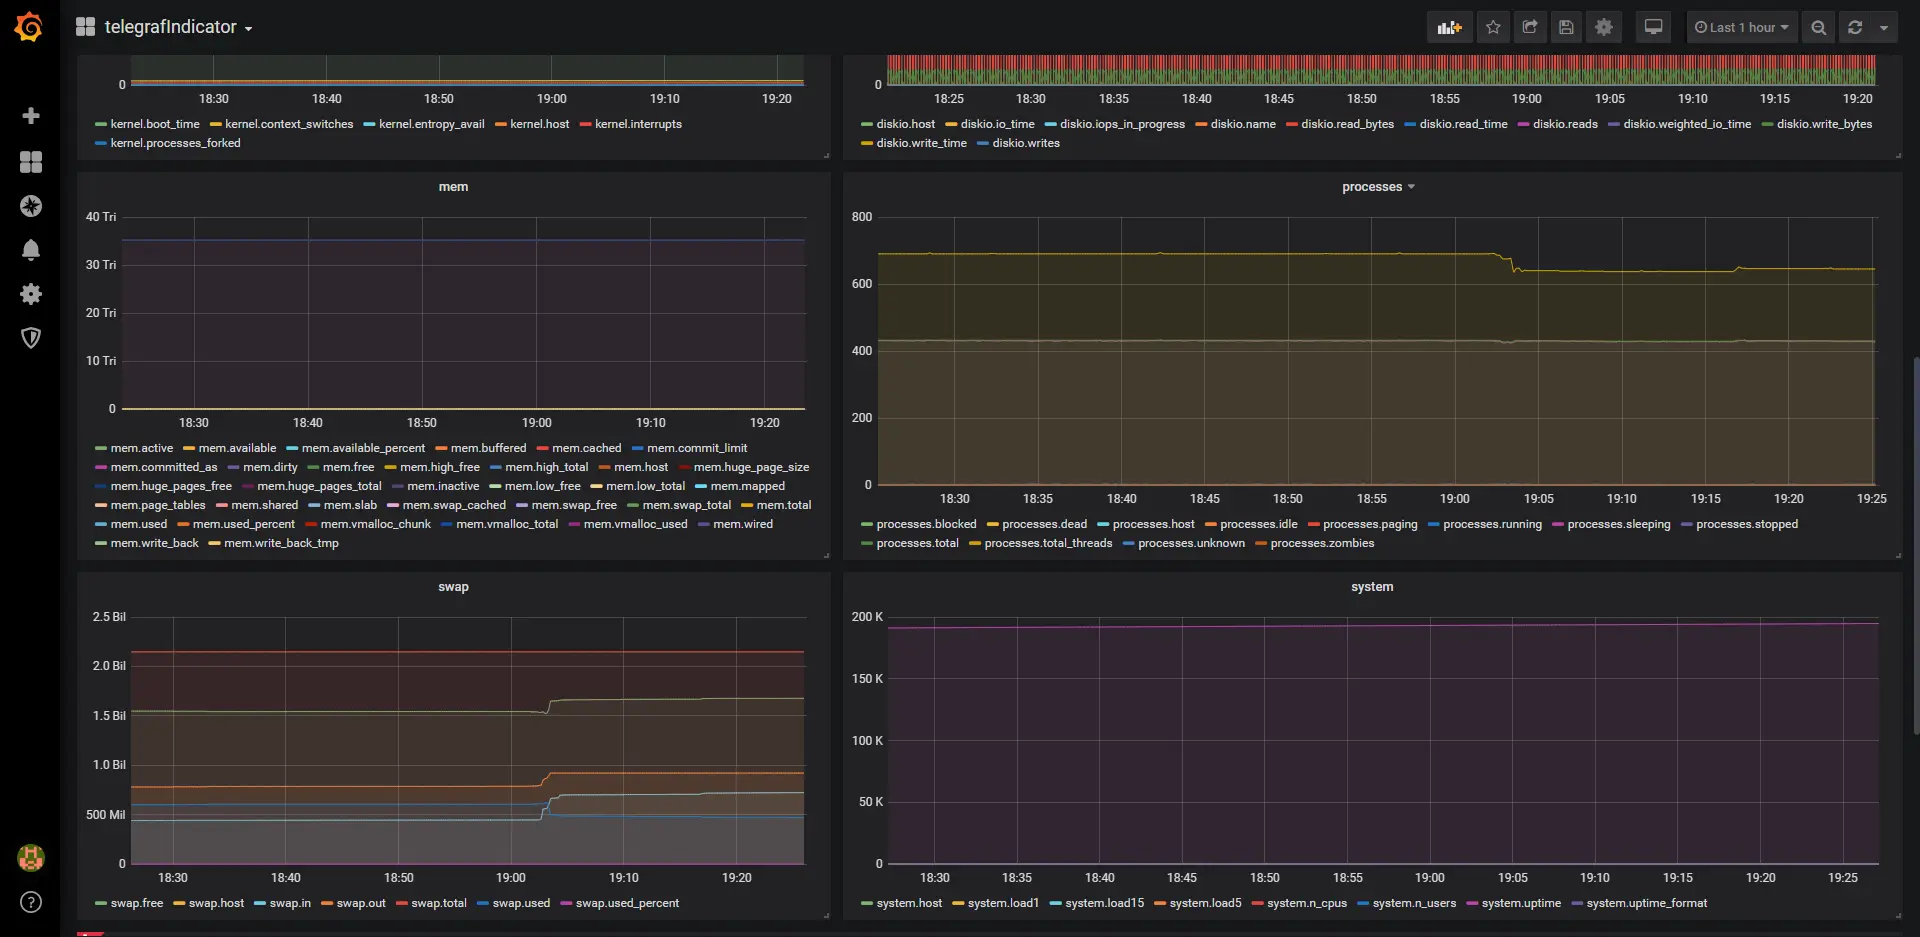1920x937 pixels.
Task: Open the refresh interval dropdown arrow
Action: pyautogui.click(x=1884, y=27)
